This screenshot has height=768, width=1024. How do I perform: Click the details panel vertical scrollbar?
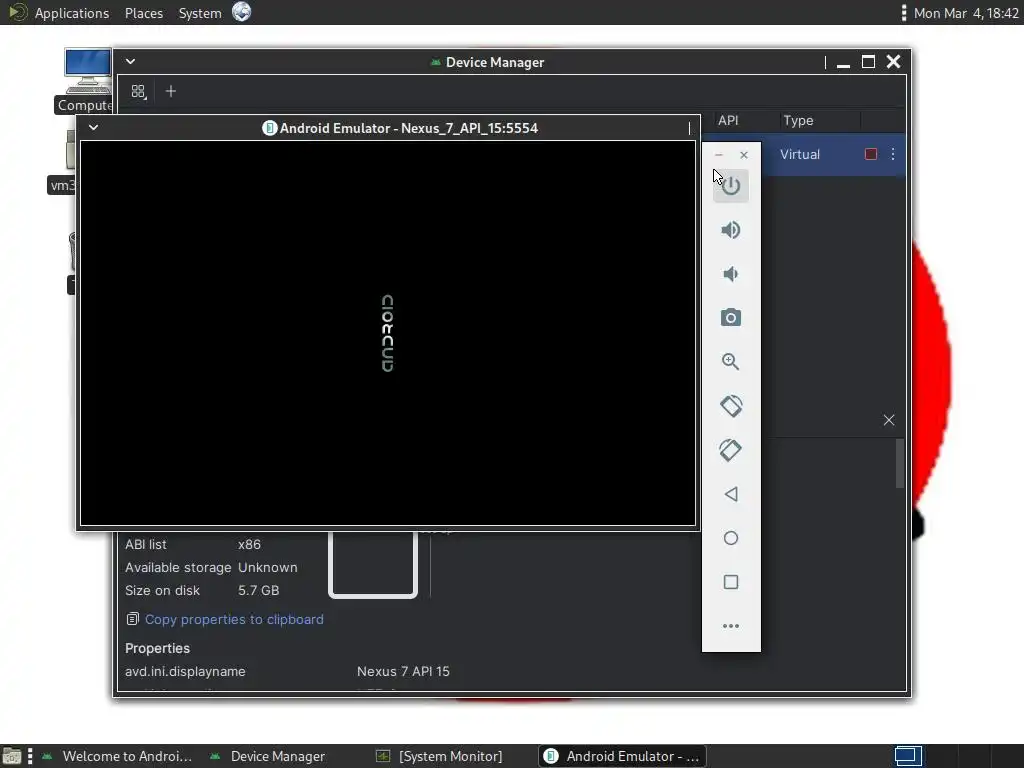click(x=900, y=463)
